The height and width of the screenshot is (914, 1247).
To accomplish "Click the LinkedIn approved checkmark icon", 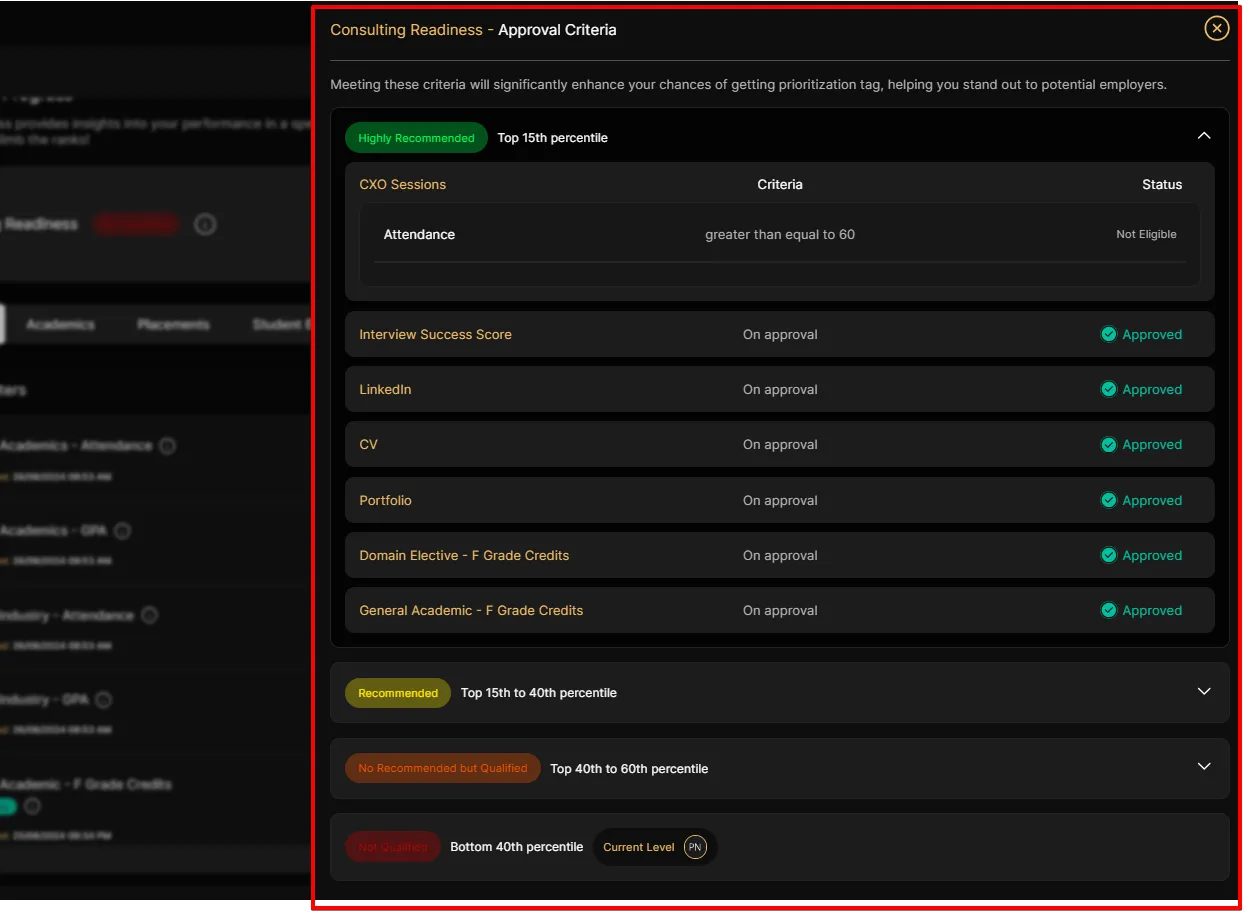I will (1108, 390).
